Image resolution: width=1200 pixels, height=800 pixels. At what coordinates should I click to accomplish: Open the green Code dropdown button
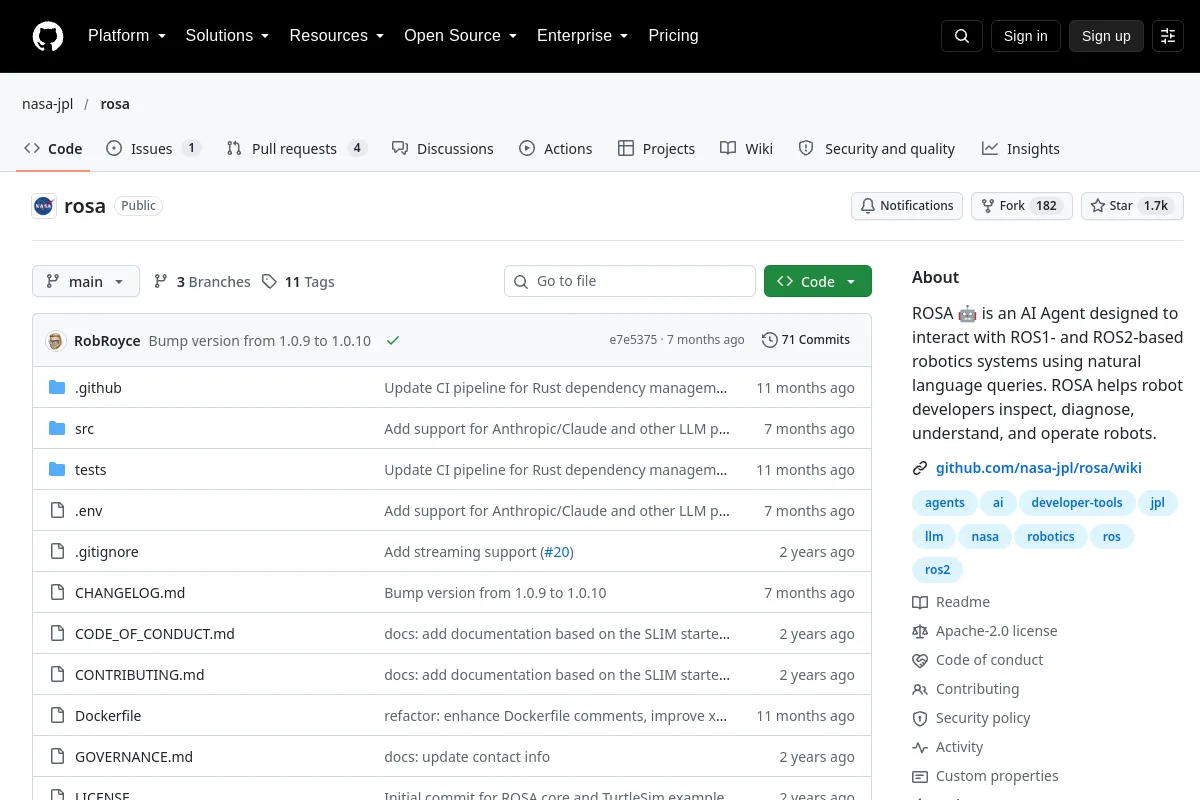(818, 281)
